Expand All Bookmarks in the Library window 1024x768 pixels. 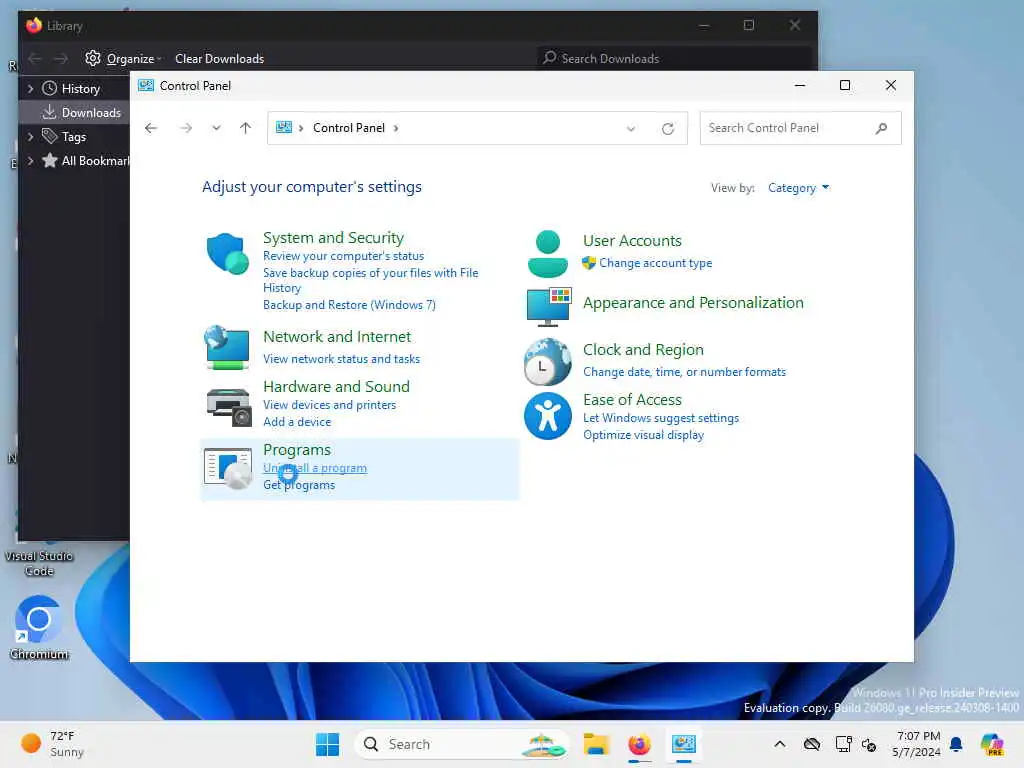pos(30,161)
